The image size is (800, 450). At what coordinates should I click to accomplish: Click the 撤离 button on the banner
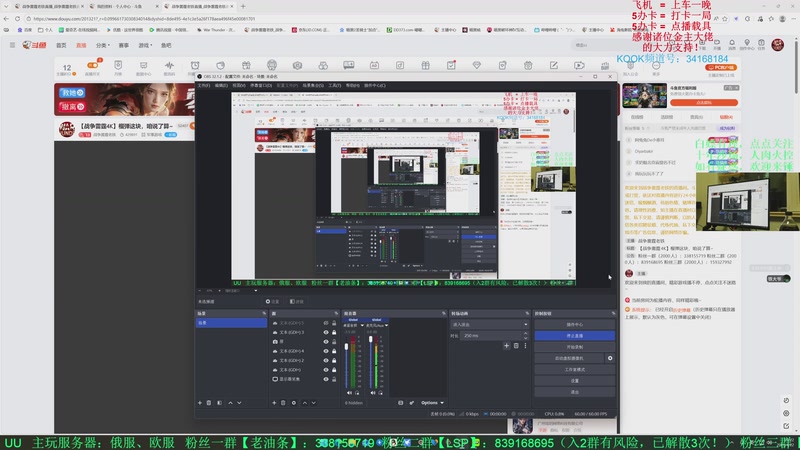(72, 107)
